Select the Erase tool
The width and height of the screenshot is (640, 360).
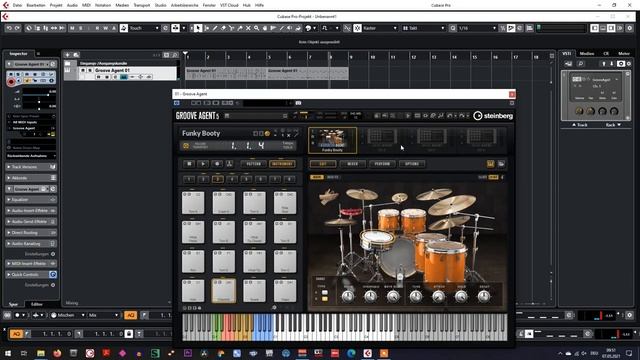tap(223, 28)
